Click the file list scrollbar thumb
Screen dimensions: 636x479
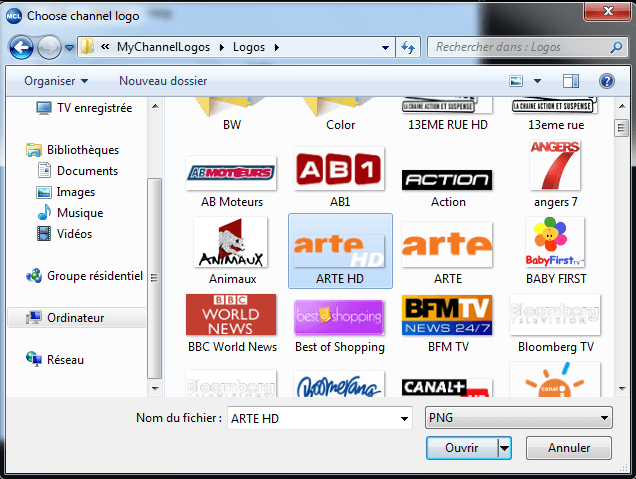[x=621, y=128]
